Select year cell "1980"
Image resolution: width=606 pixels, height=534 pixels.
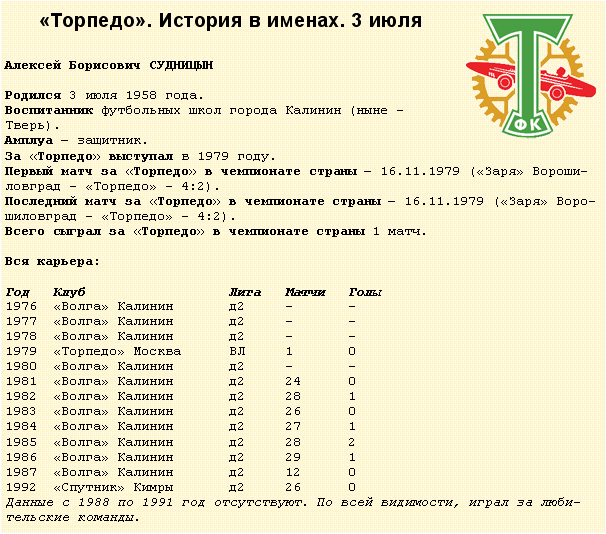tap(21, 366)
